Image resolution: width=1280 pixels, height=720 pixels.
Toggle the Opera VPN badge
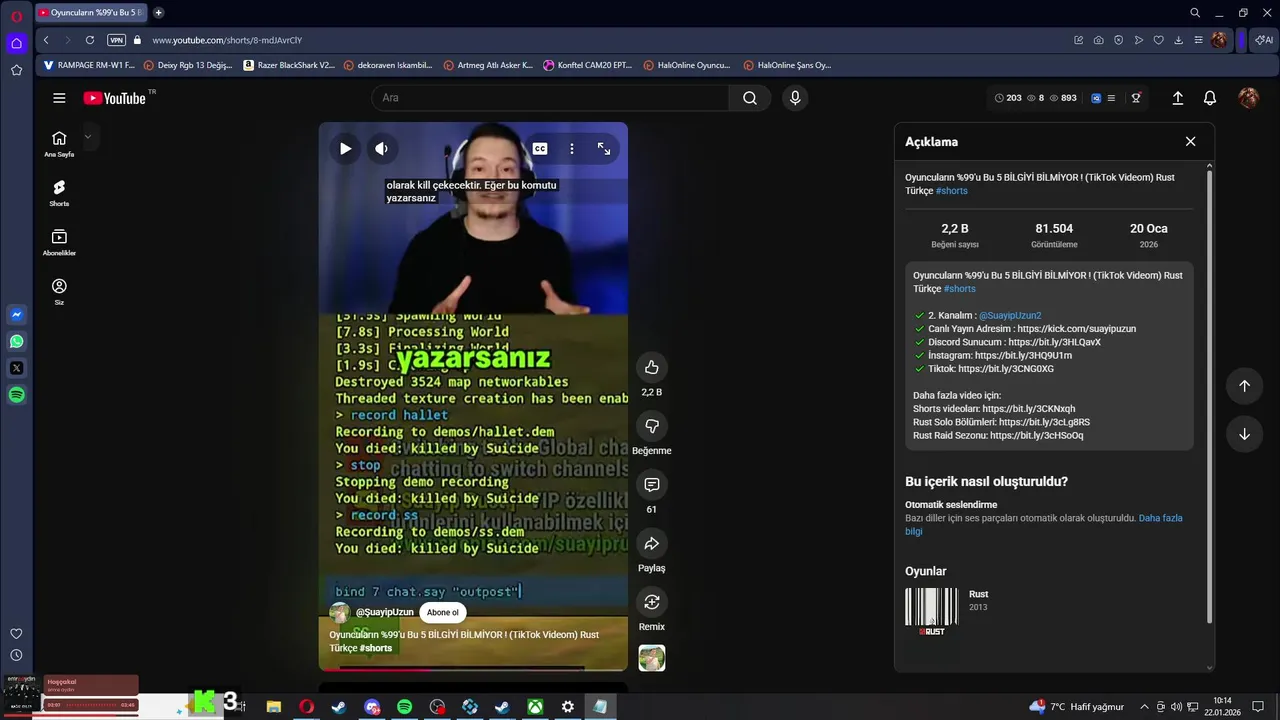(x=116, y=40)
